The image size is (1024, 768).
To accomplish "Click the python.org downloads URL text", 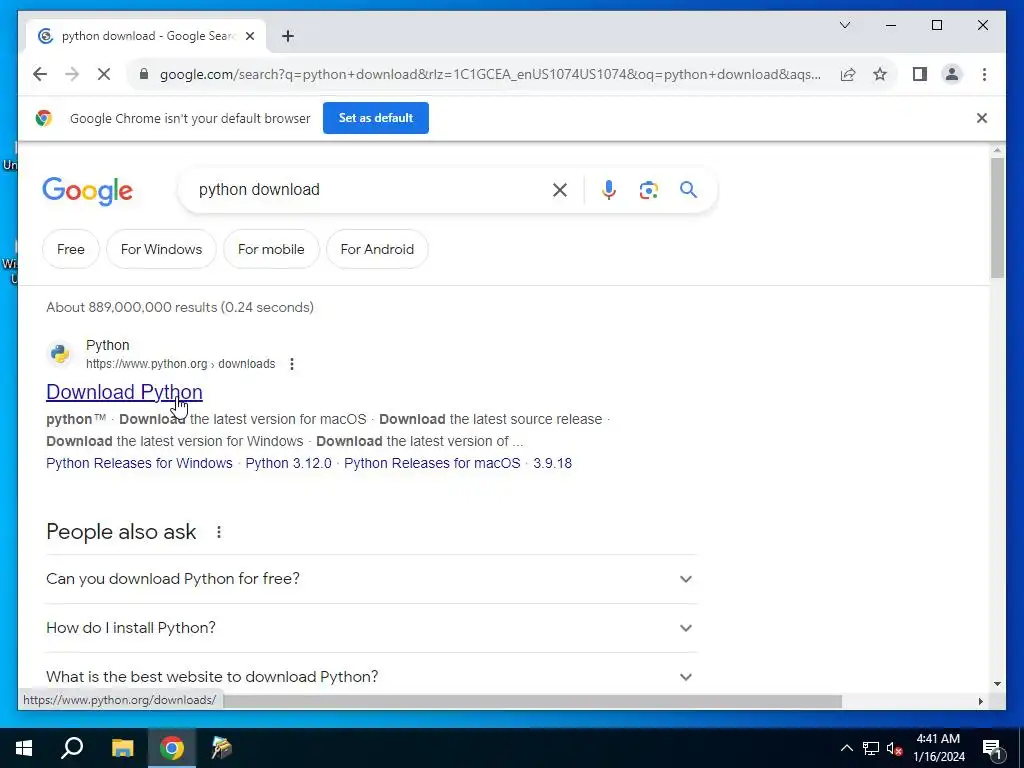I will (180, 364).
